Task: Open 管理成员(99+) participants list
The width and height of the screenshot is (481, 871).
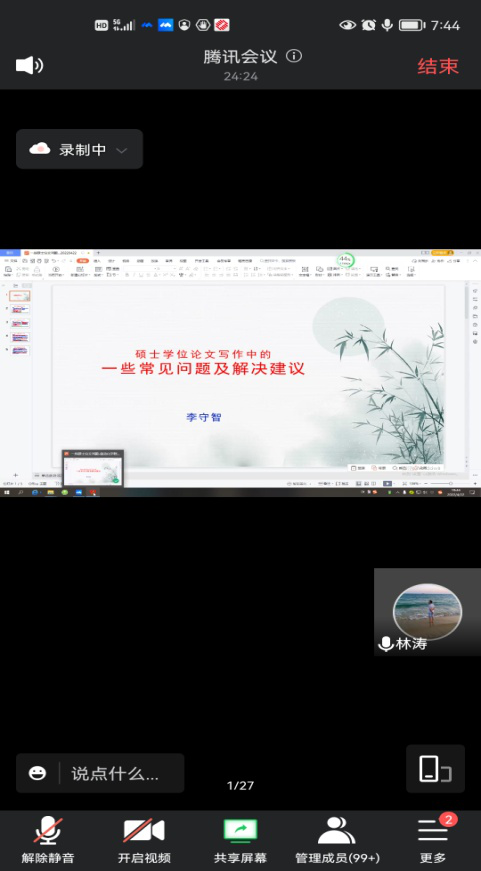Action: pos(337,840)
